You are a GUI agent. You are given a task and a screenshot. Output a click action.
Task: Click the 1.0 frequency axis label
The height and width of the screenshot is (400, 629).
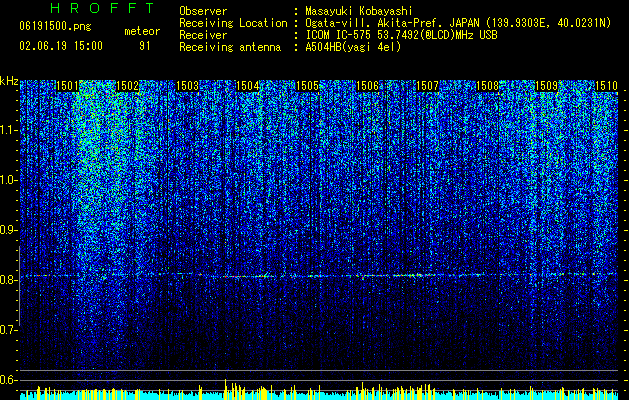[x=8, y=180]
